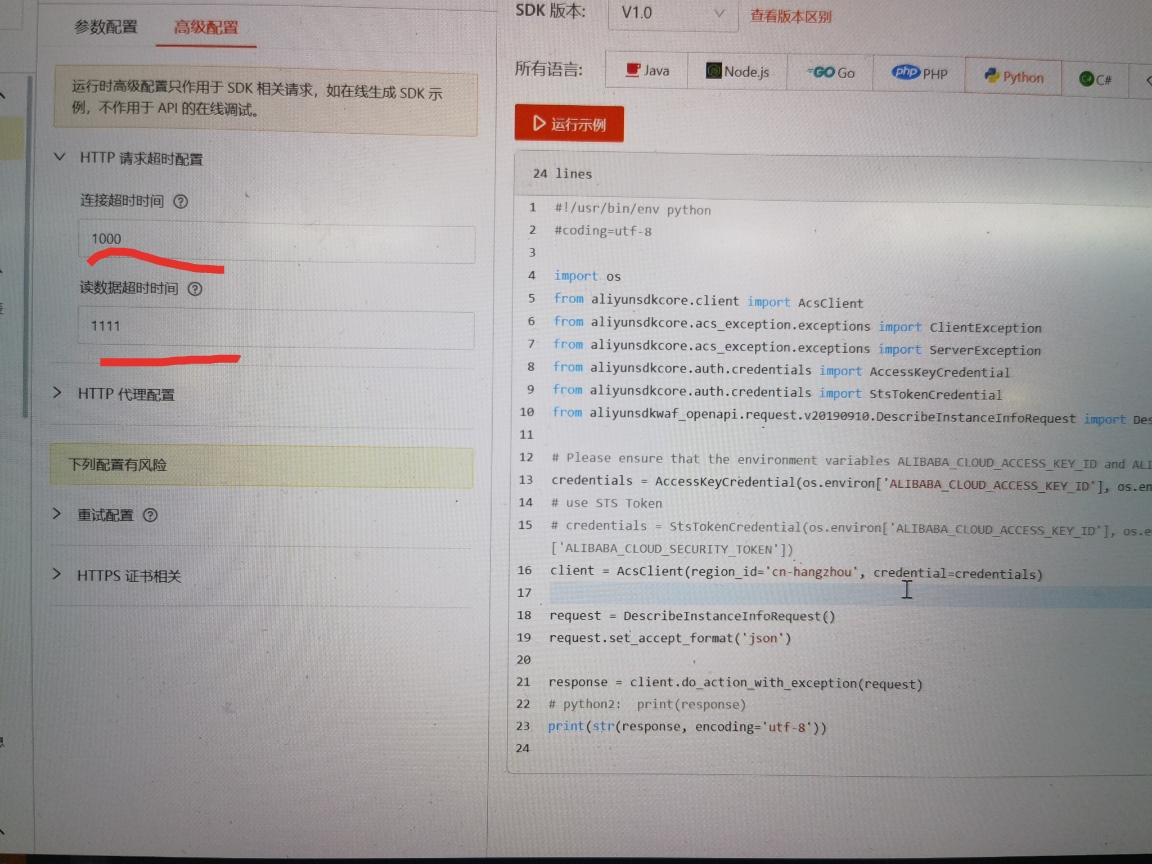Image resolution: width=1152 pixels, height=864 pixels.
Task: Click the line importing AccessKeyCredential
Action: (x=781, y=370)
